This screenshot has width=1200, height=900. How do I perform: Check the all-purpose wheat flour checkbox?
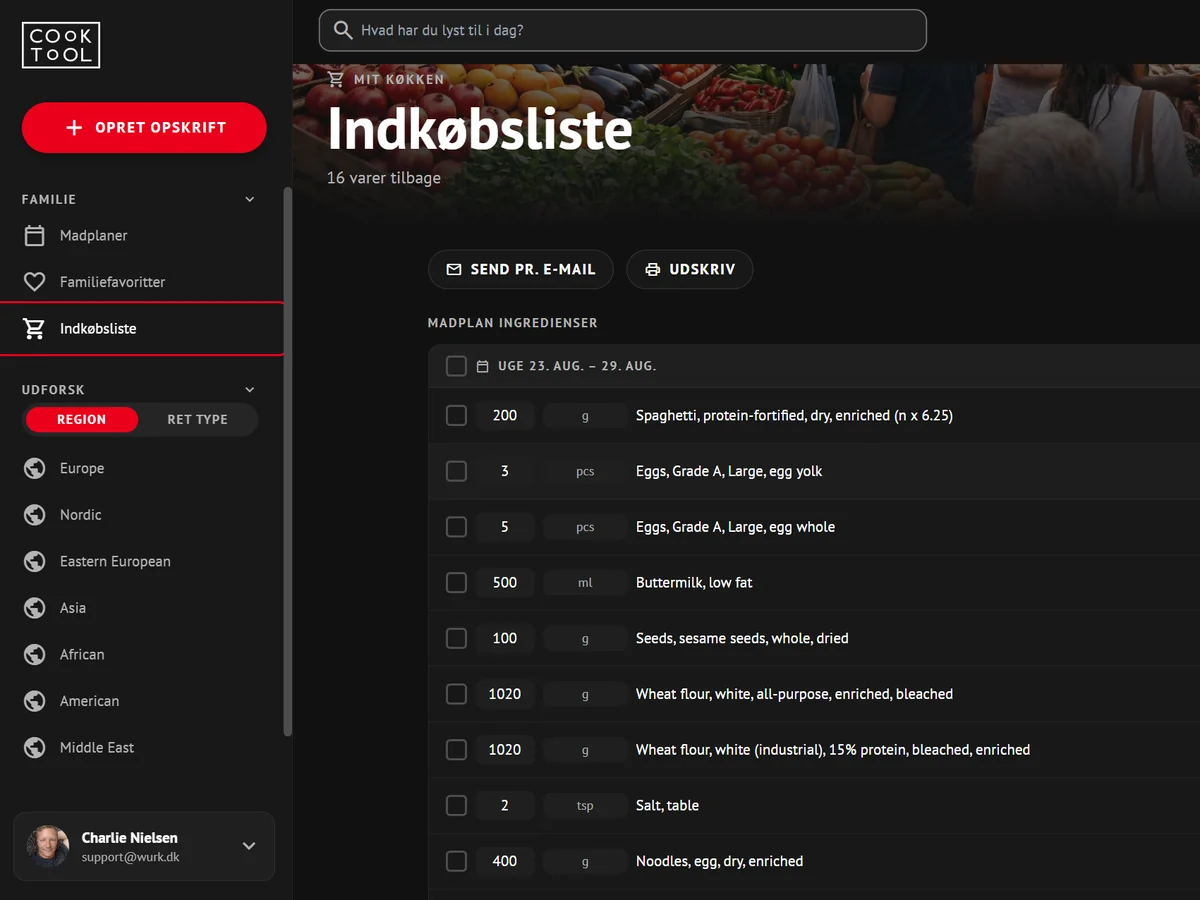456,694
